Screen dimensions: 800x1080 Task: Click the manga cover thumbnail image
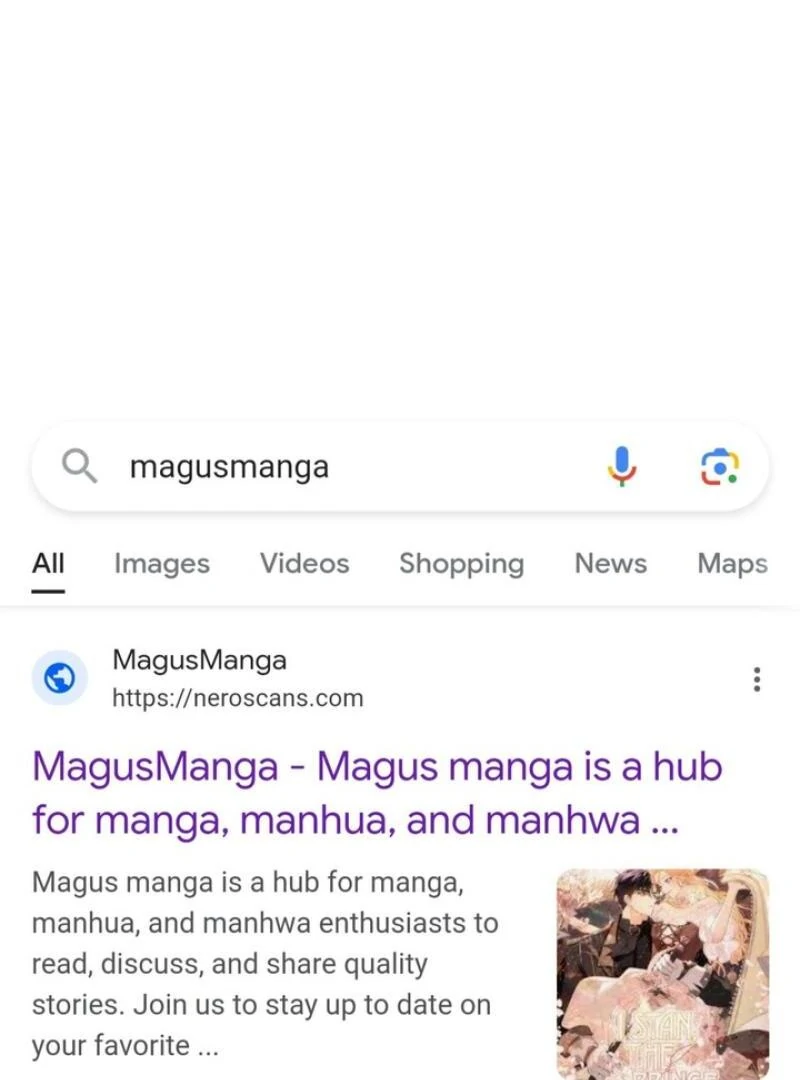[663, 974]
